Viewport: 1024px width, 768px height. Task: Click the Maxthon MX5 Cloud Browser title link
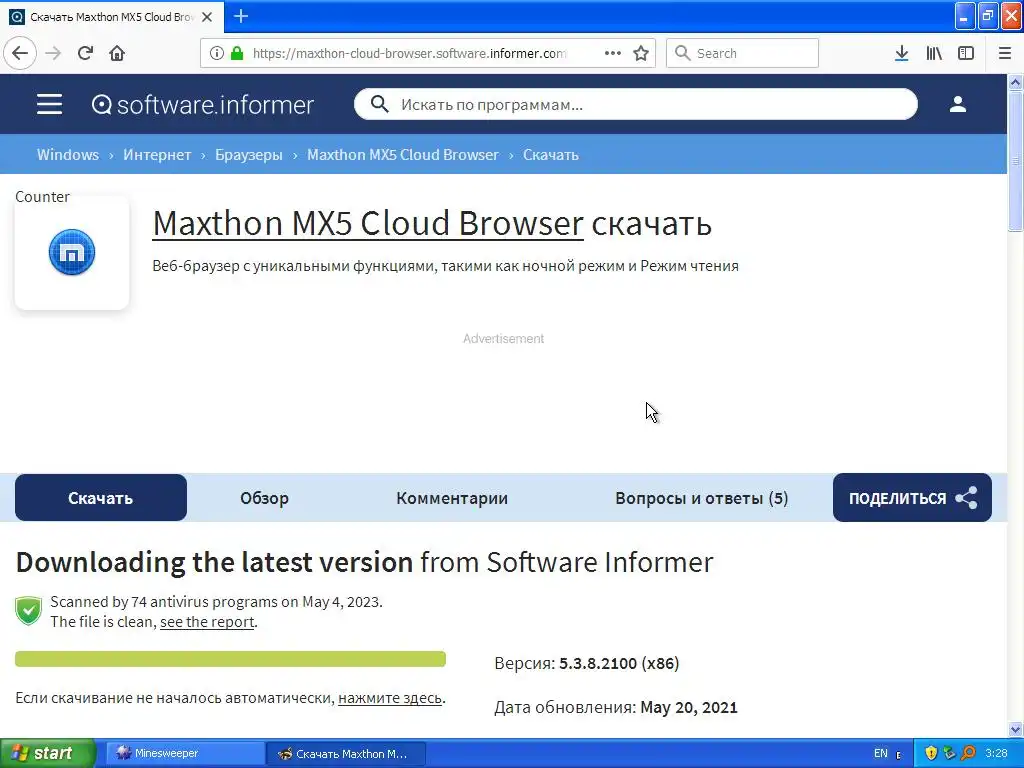(368, 223)
